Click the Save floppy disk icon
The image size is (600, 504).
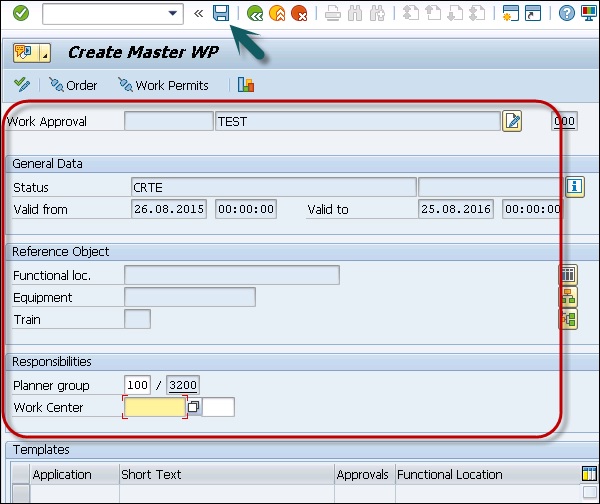[x=220, y=13]
